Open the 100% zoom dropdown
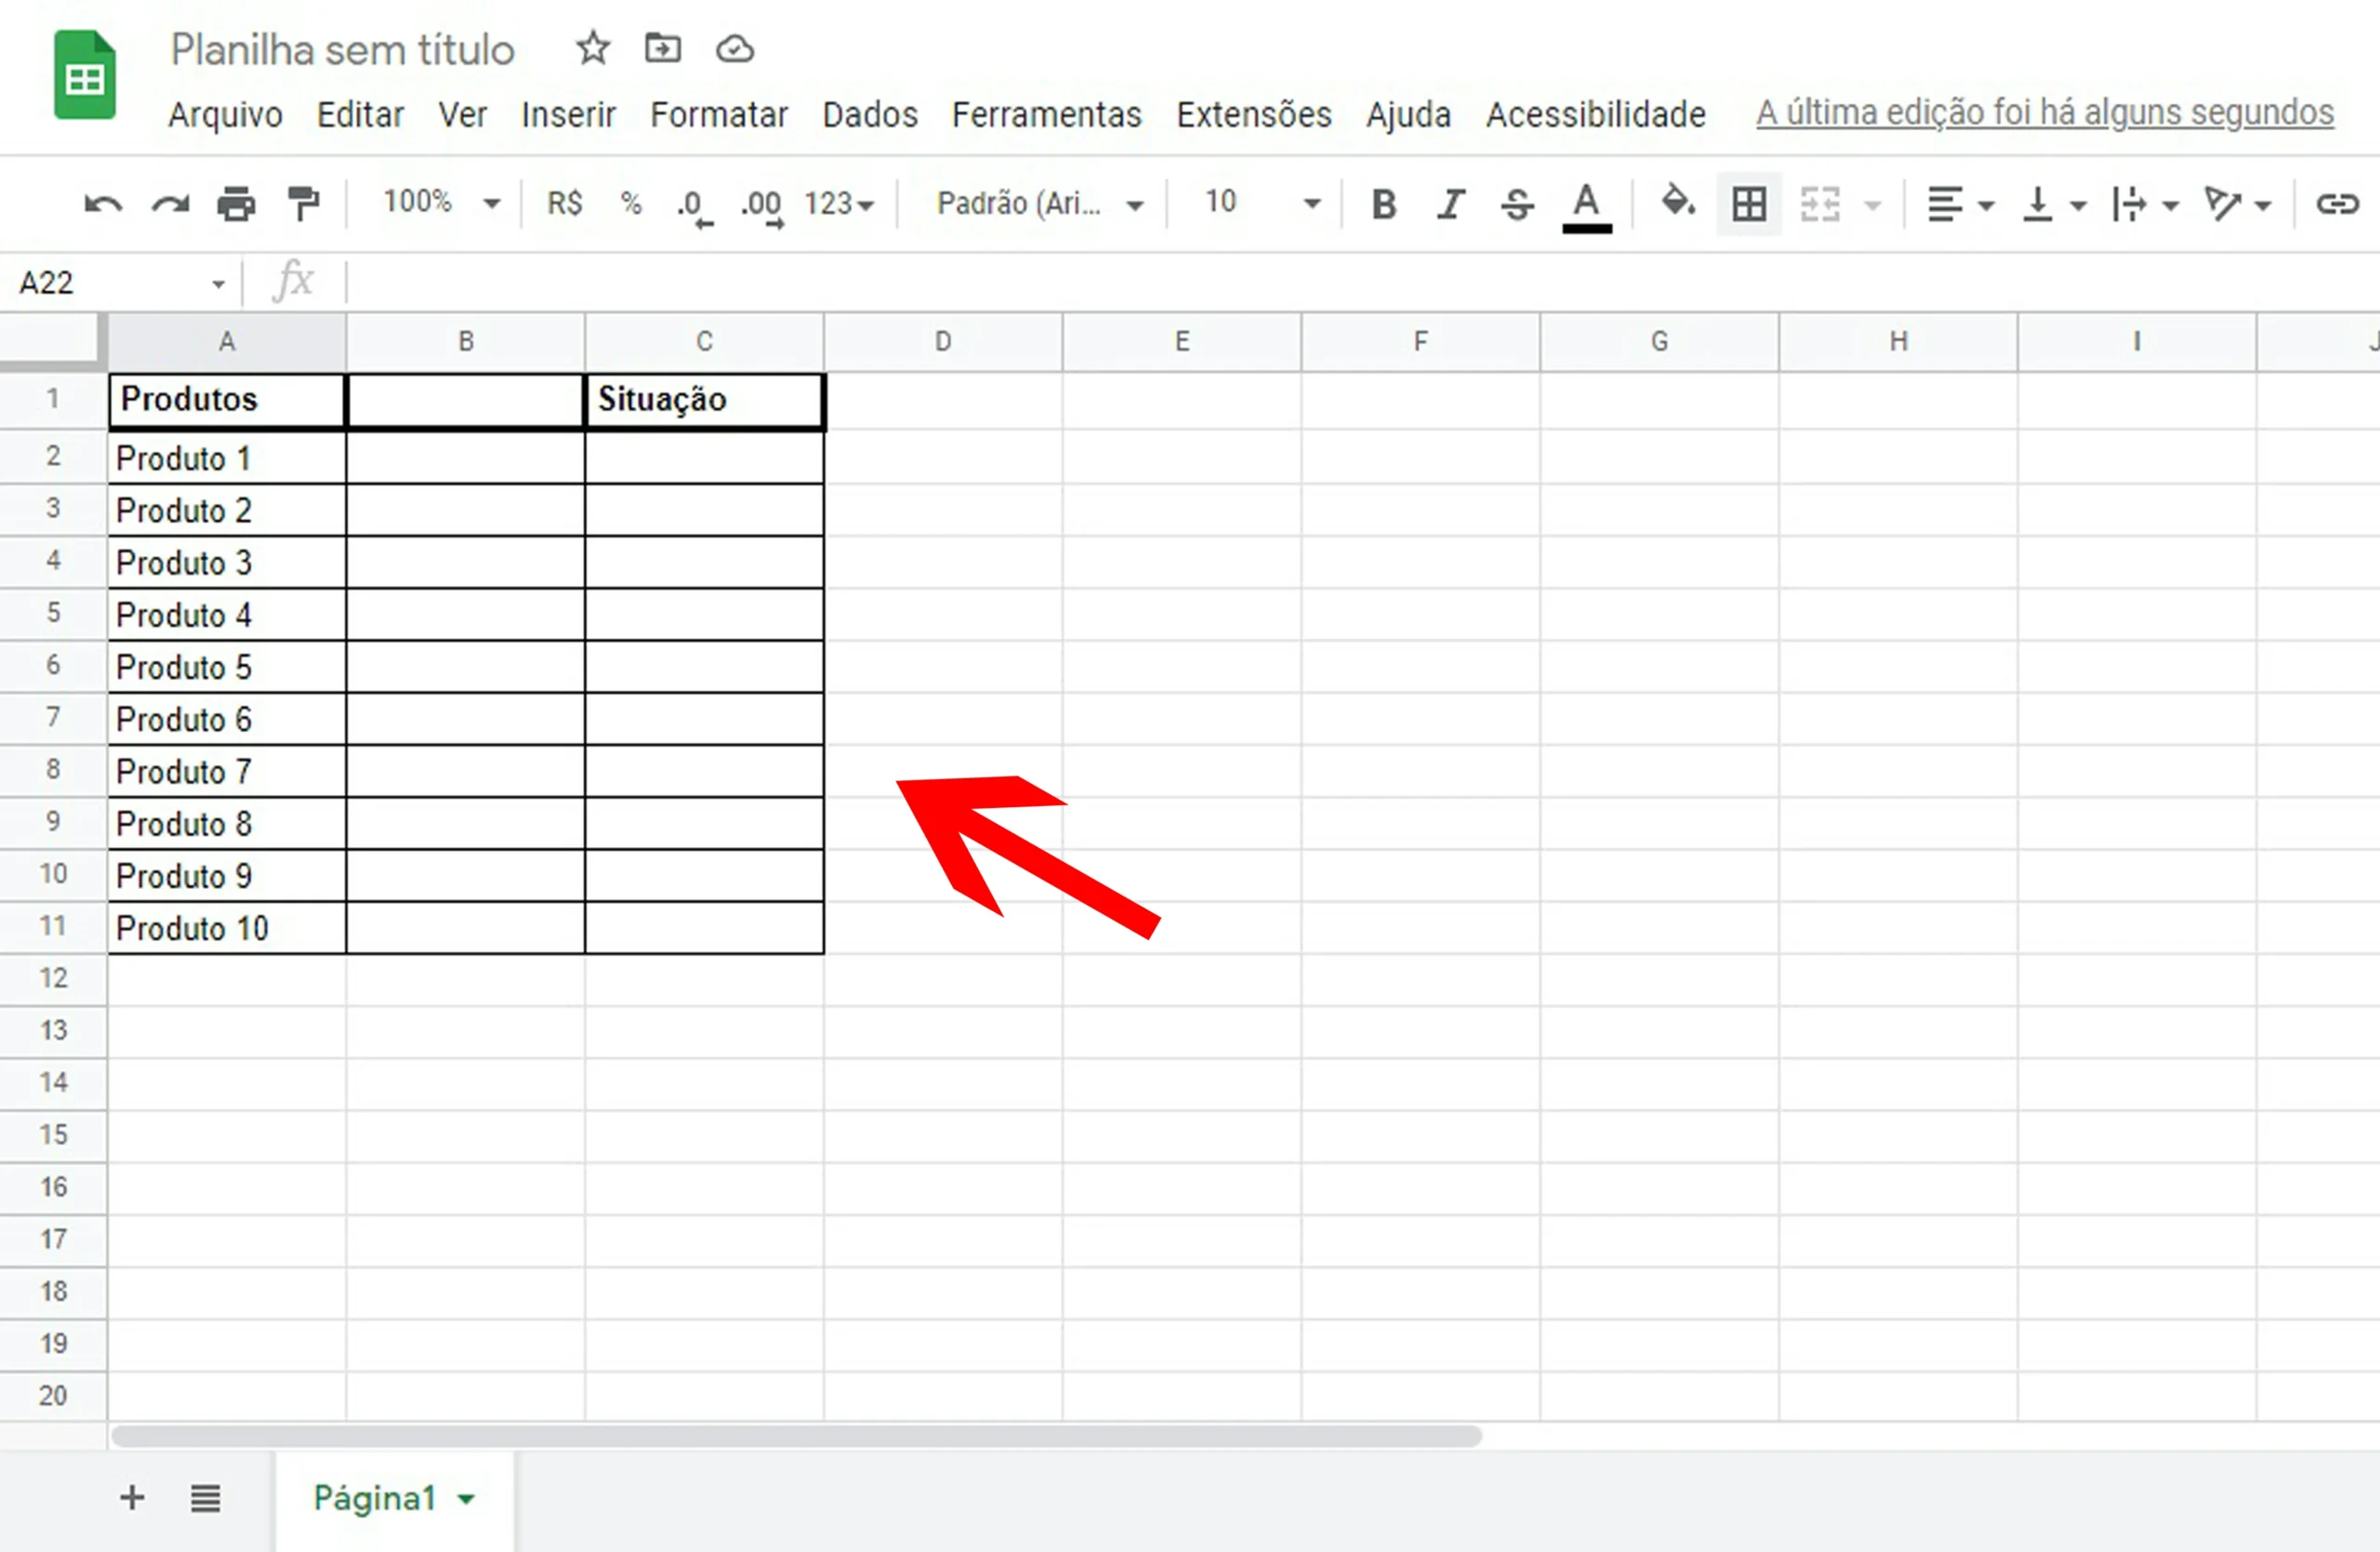 click(x=441, y=203)
